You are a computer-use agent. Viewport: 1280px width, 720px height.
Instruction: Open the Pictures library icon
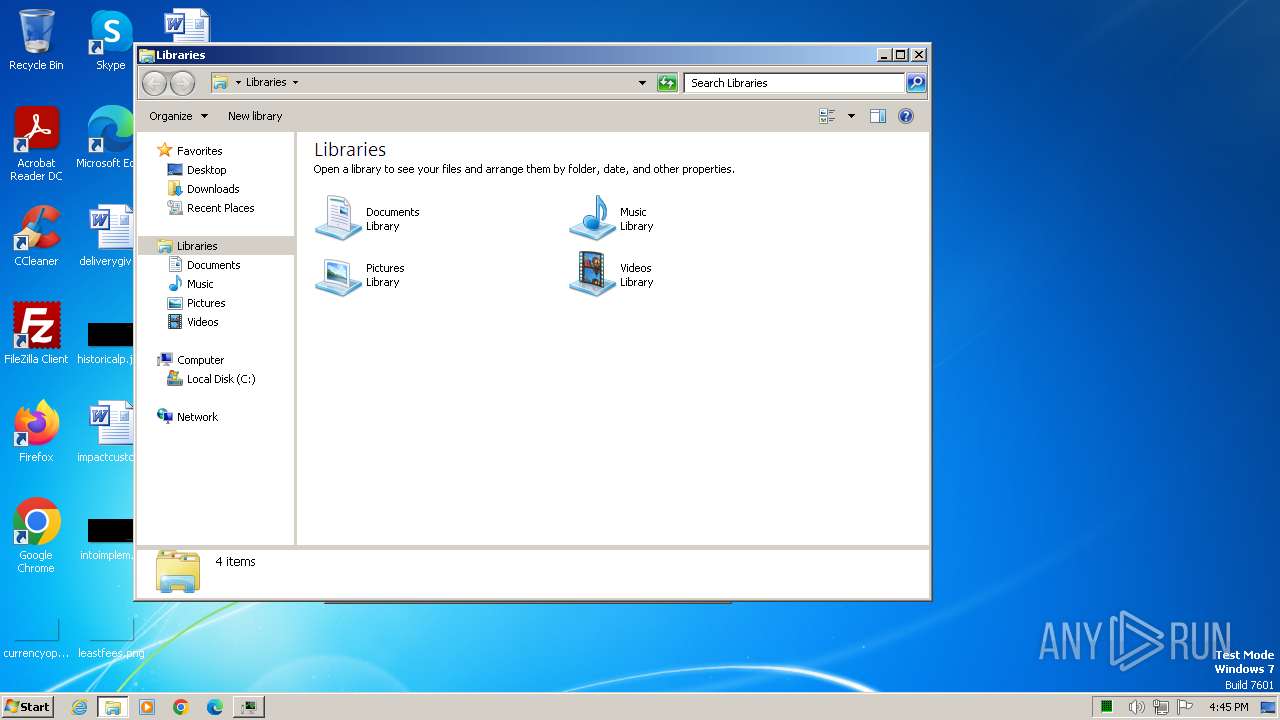pos(338,275)
